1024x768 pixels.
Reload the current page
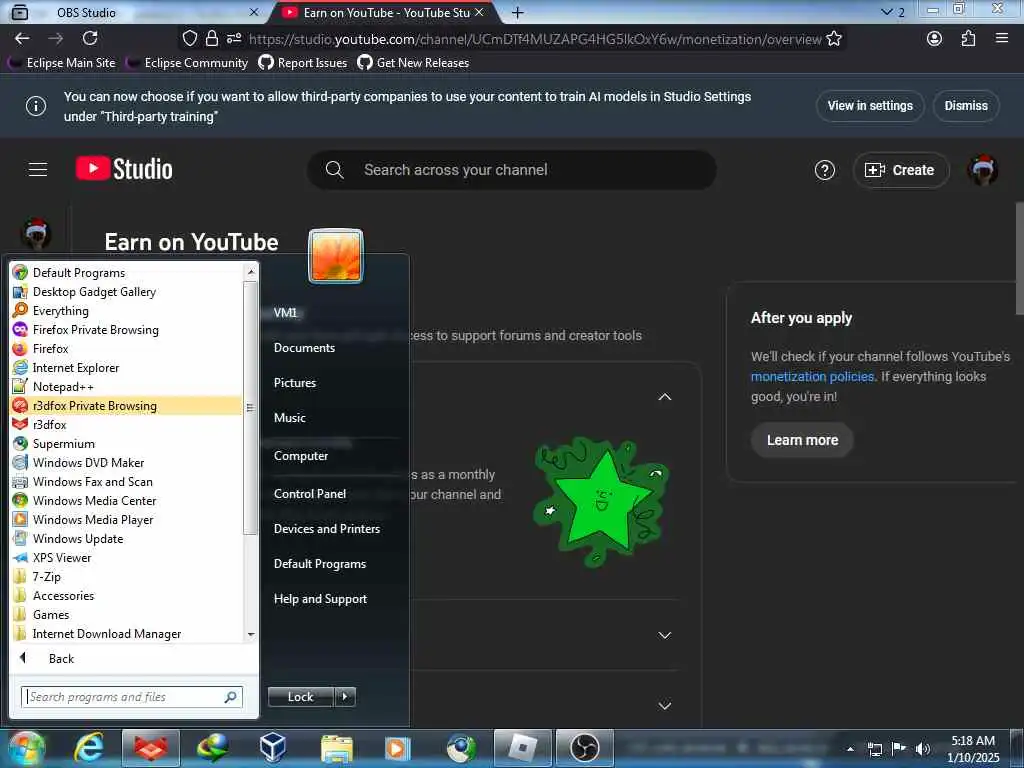90,39
